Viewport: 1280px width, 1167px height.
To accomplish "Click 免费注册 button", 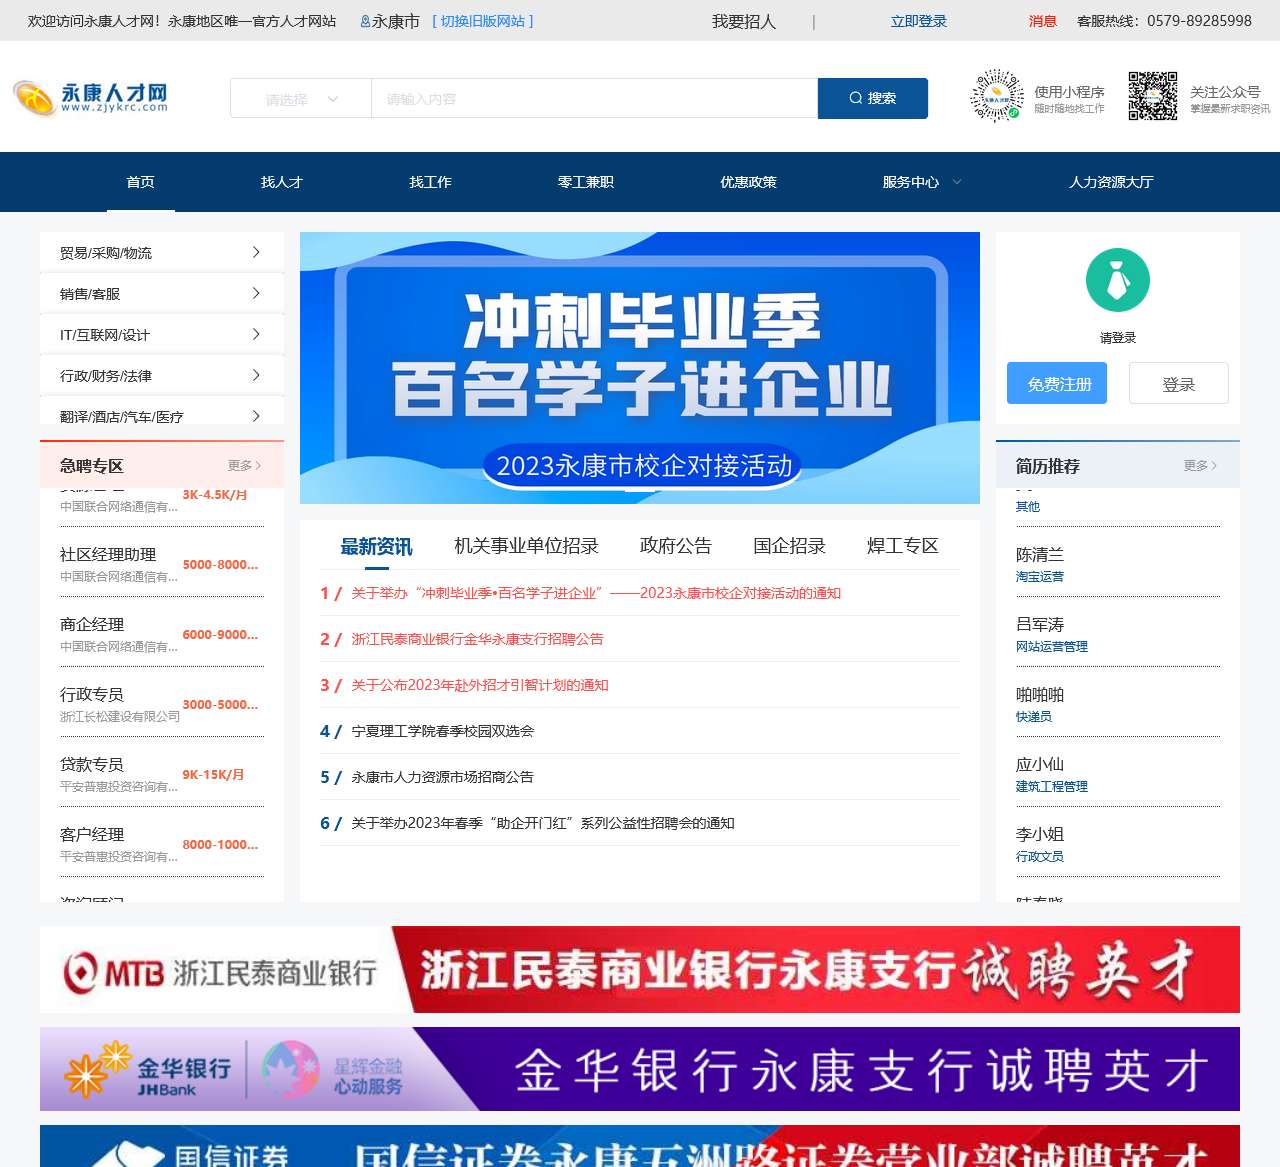I will 1057,384.
